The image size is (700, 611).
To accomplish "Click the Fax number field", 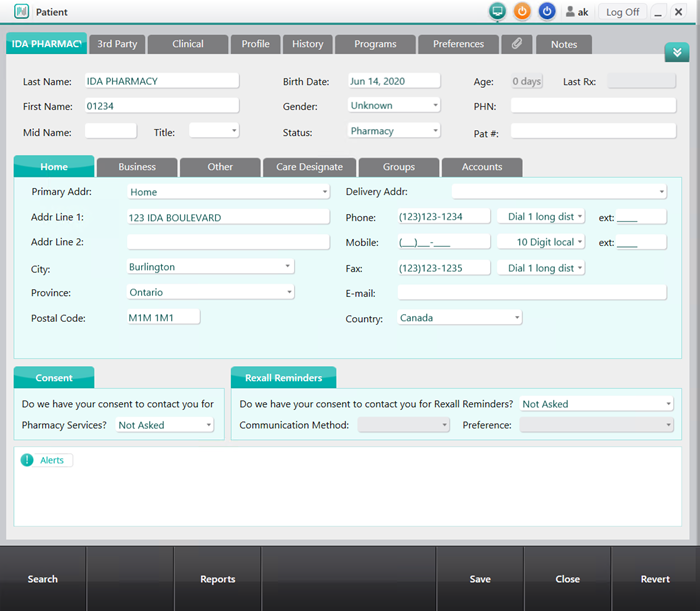I will [x=444, y=268].
